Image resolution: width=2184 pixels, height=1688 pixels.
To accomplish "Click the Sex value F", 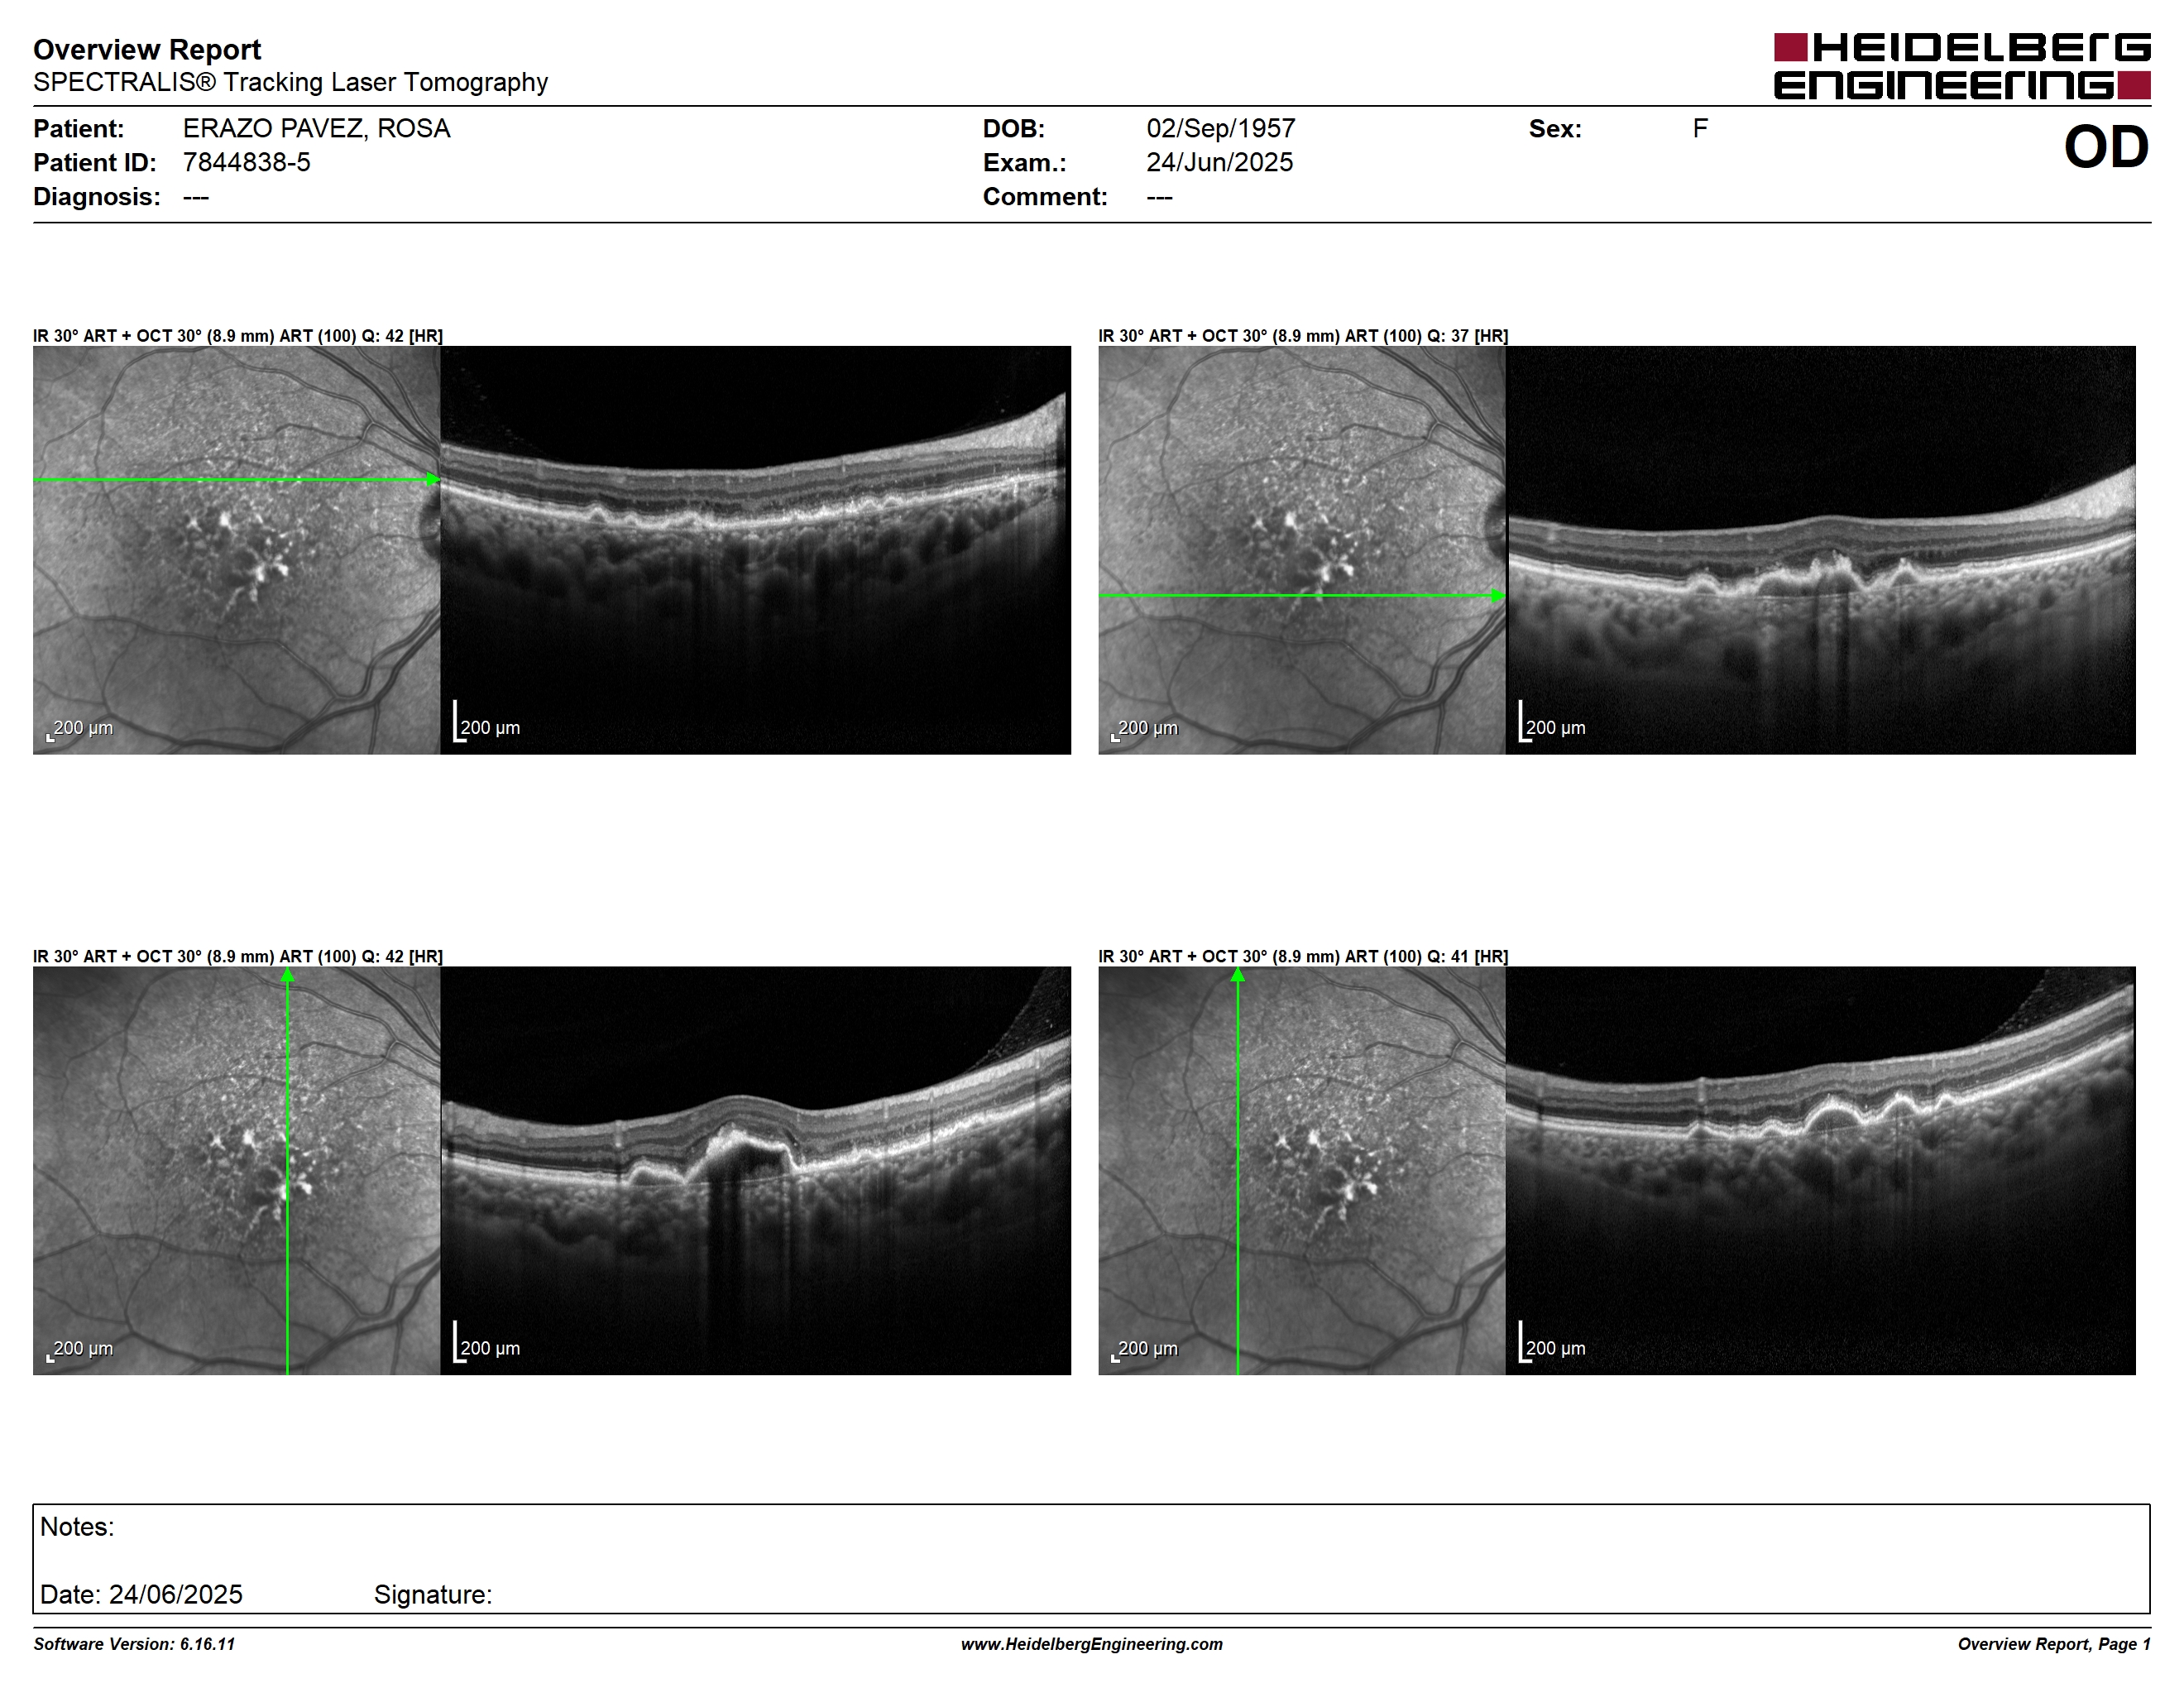I will [x=1700, y=129].
